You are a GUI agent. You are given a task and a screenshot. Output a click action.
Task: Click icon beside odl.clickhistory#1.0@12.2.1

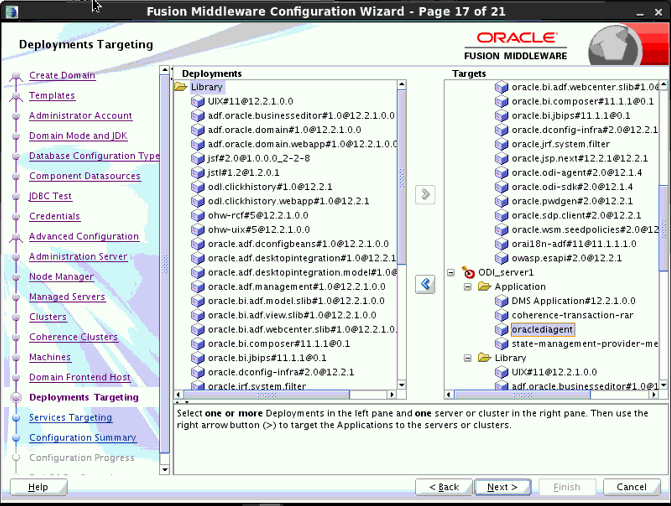pos(198,187)
